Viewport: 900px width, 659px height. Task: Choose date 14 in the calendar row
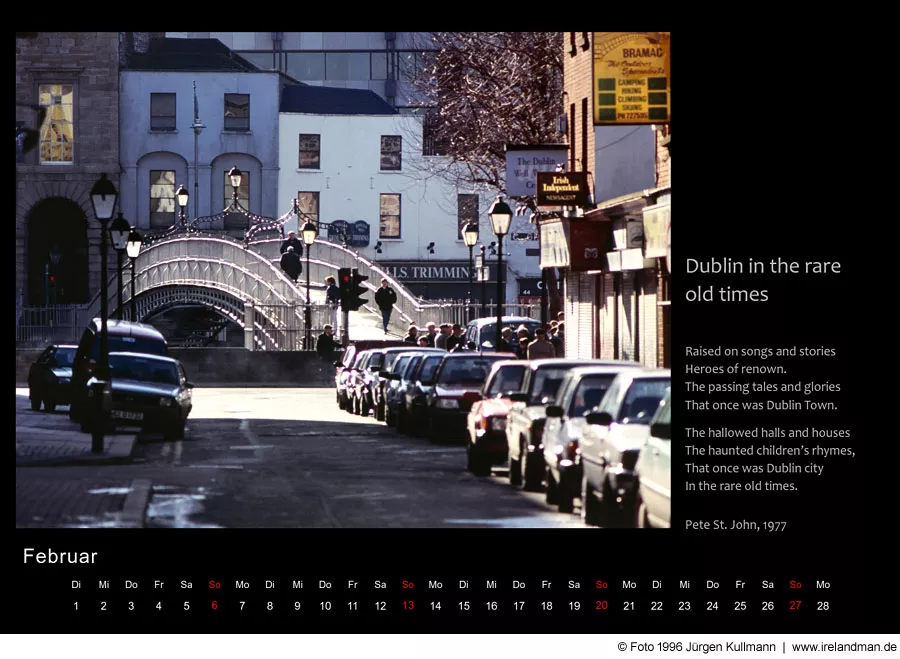[x=436, y=606]
